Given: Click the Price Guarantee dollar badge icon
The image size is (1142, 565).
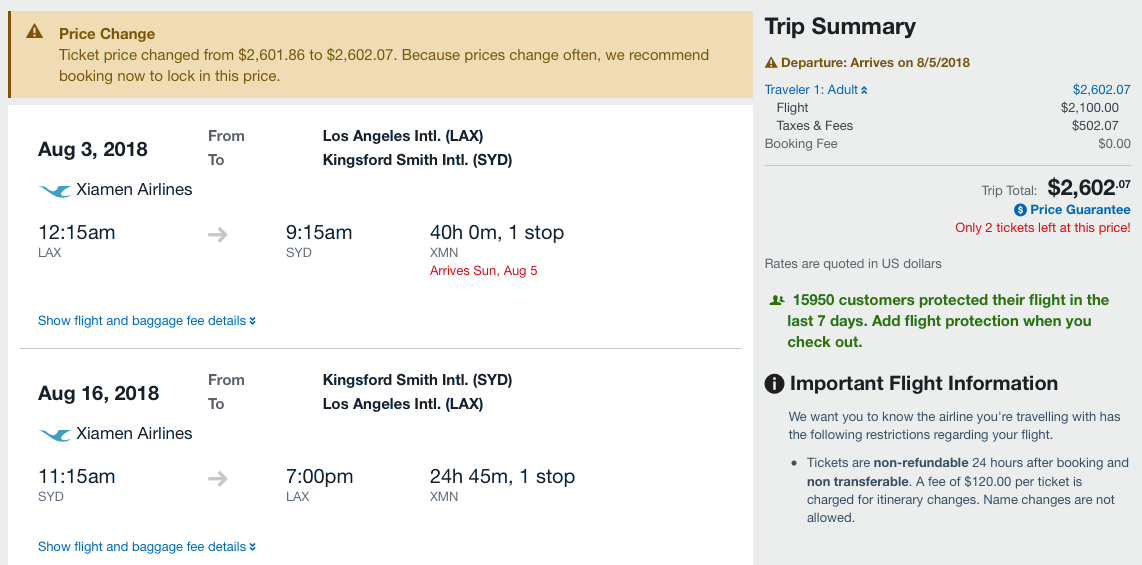Looking at the screenshot, I should 1020,210.
